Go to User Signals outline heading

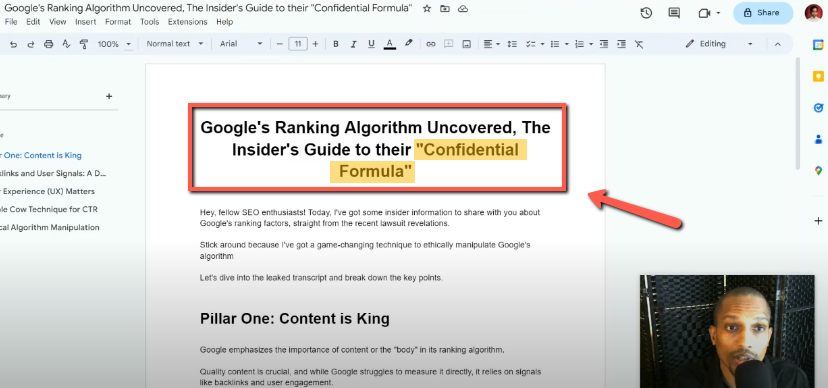(x=53, y=173)
